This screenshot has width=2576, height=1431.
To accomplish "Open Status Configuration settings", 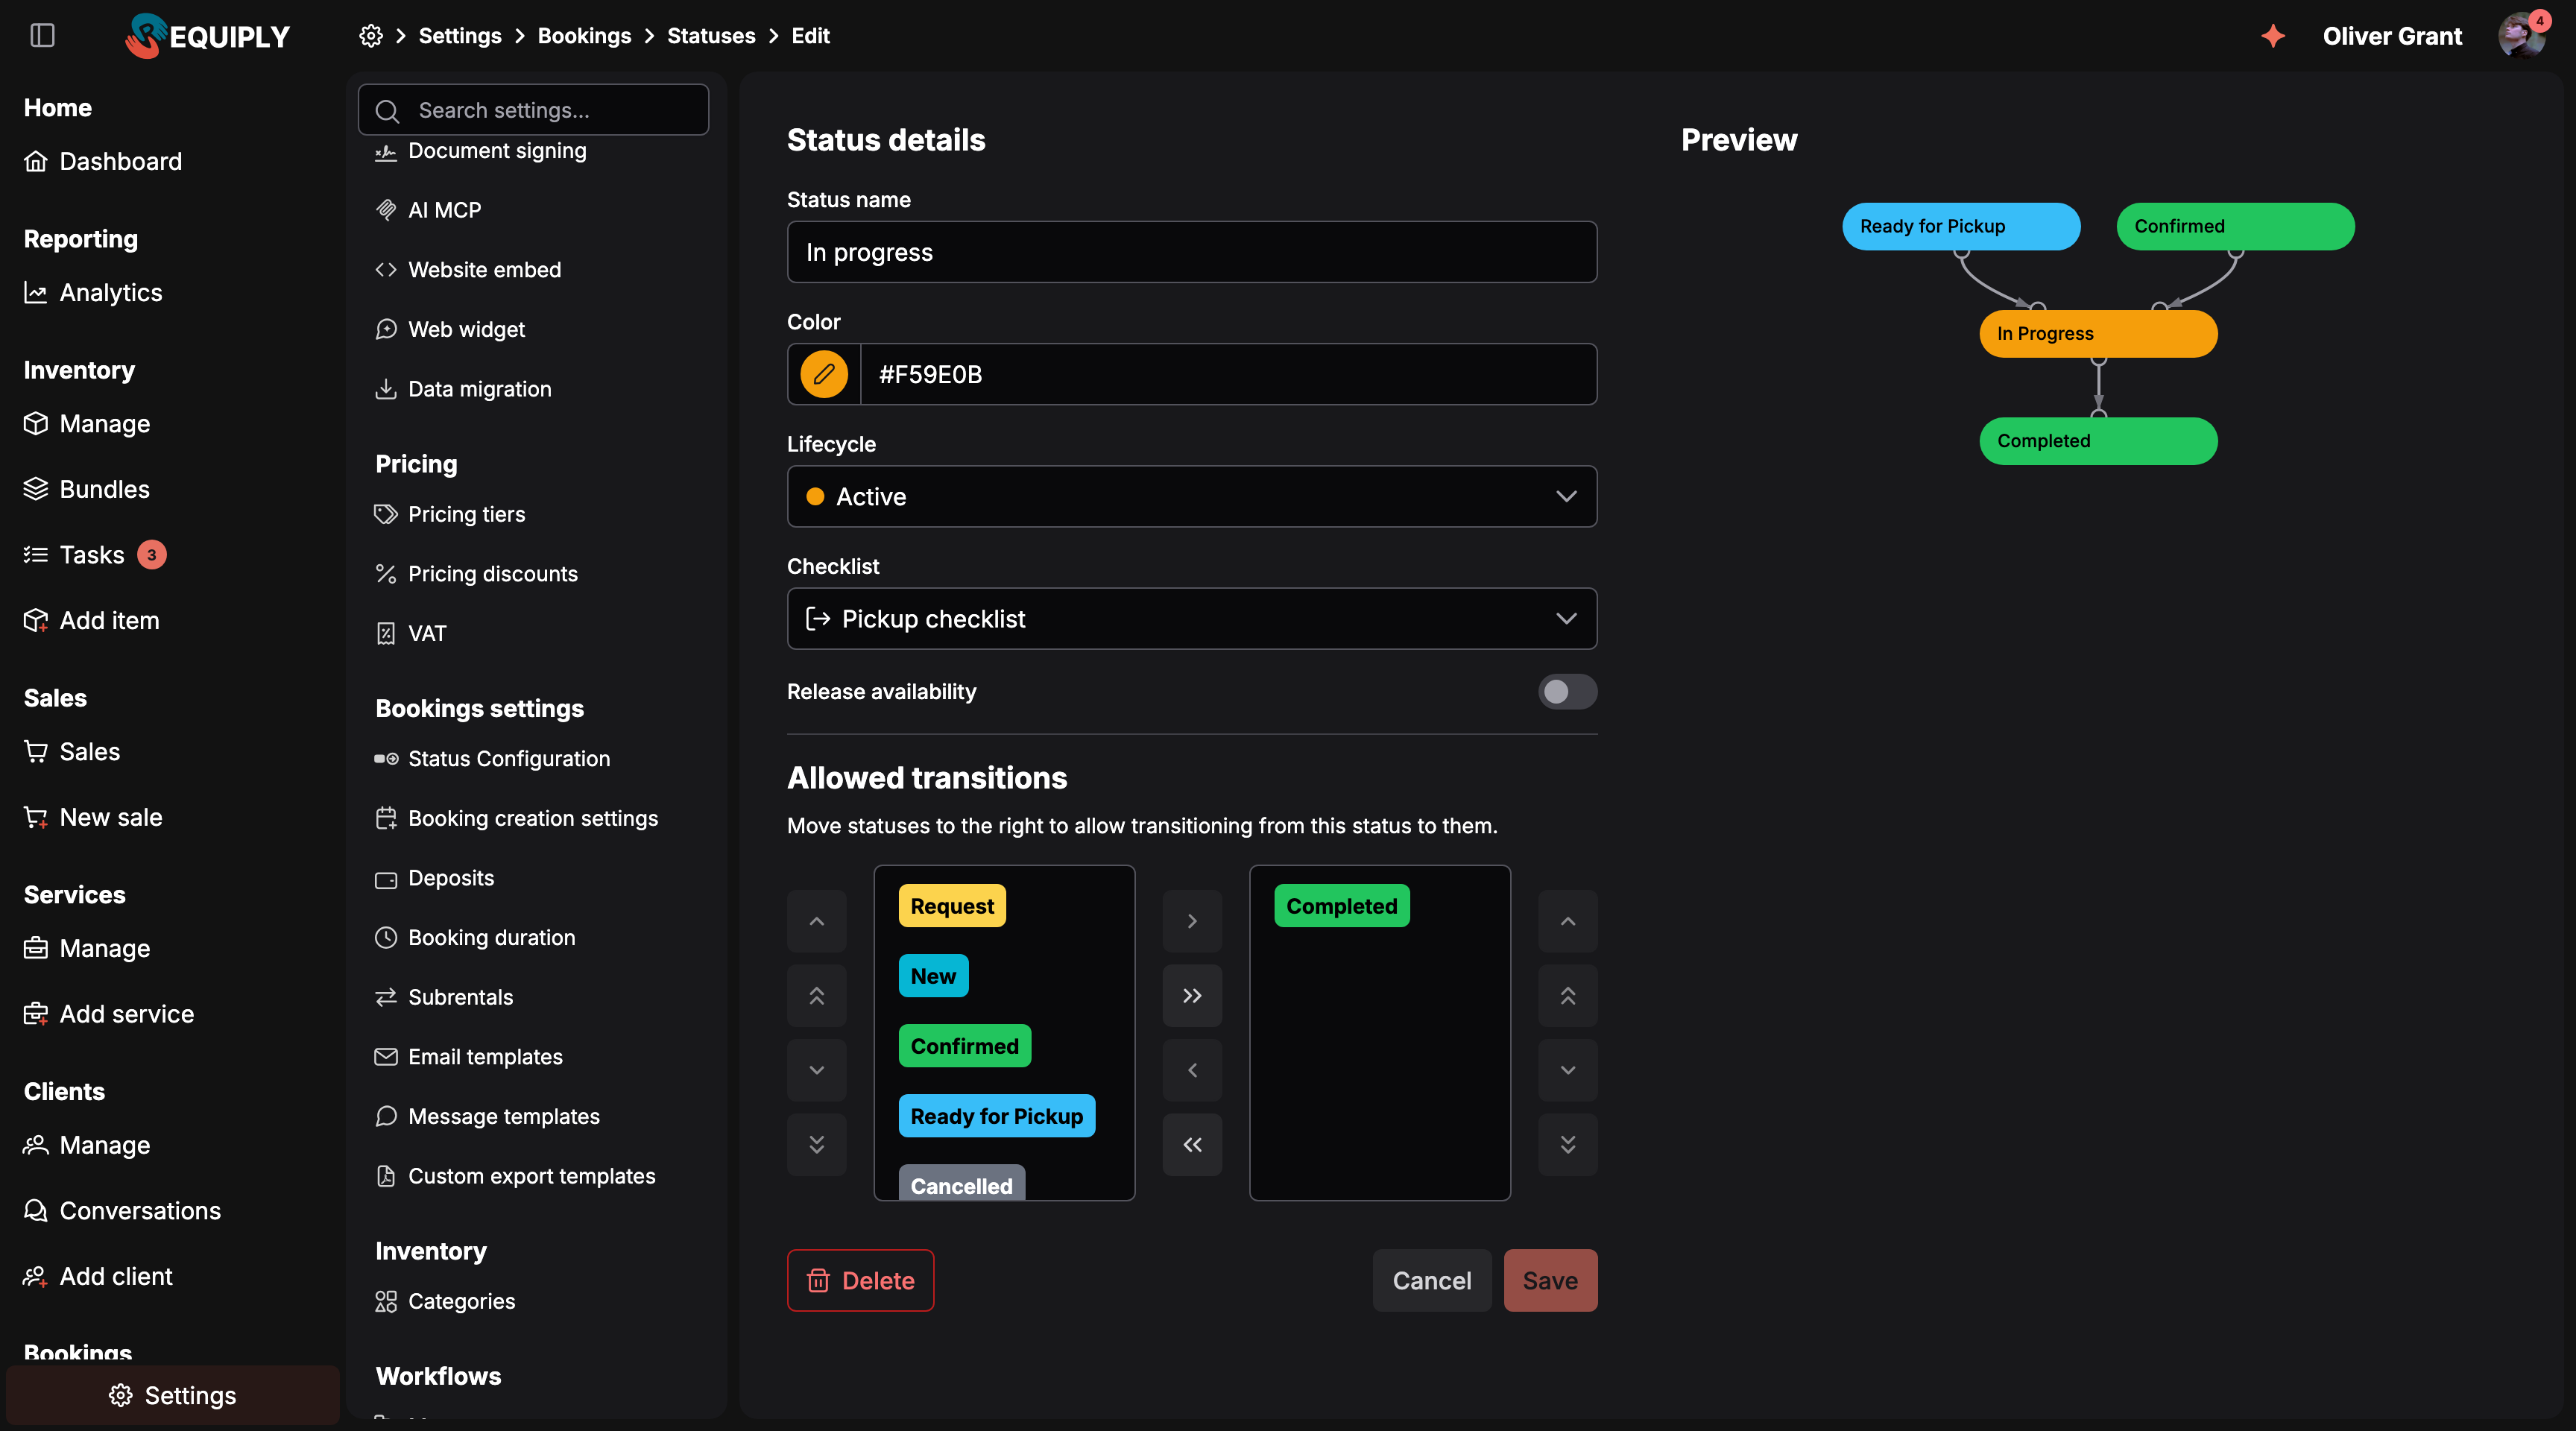I will (x=491, y=759).
